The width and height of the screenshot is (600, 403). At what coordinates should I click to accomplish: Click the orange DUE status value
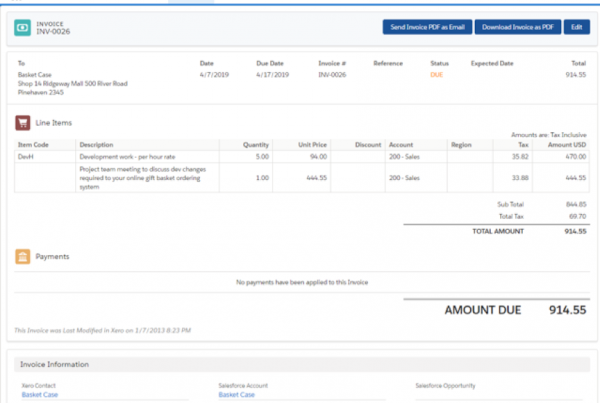[436, 74]
